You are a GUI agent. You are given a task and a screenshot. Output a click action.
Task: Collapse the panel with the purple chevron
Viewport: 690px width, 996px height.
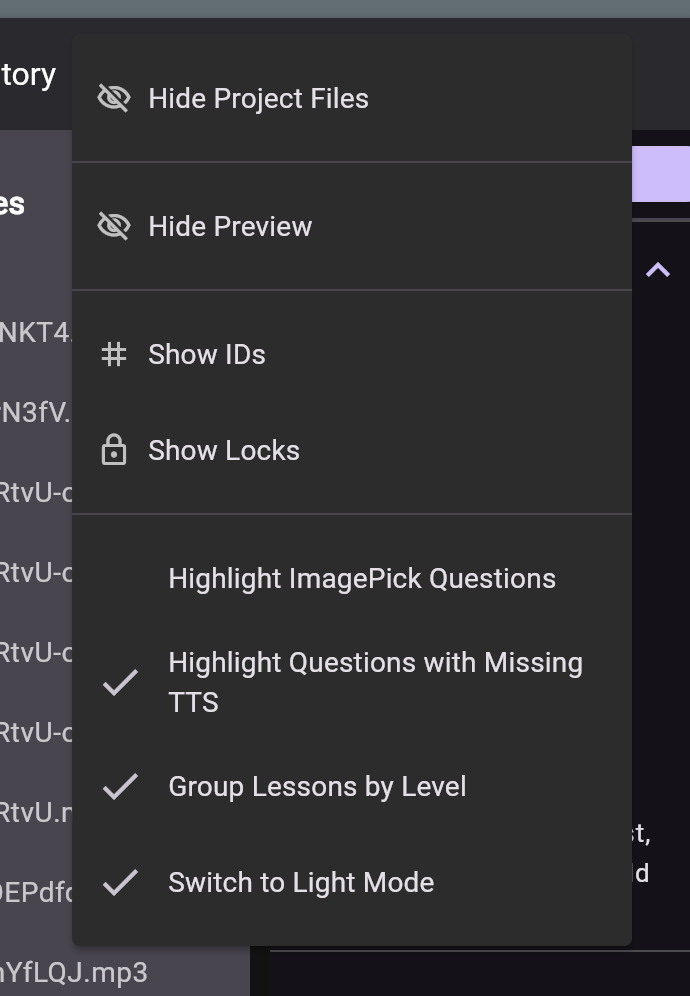(658, 270)
